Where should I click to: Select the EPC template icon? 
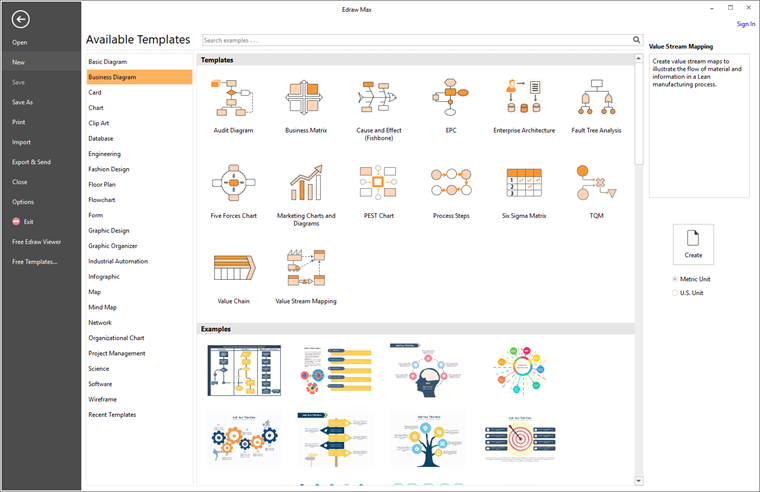pyautogui.click(x=450, y=97)
